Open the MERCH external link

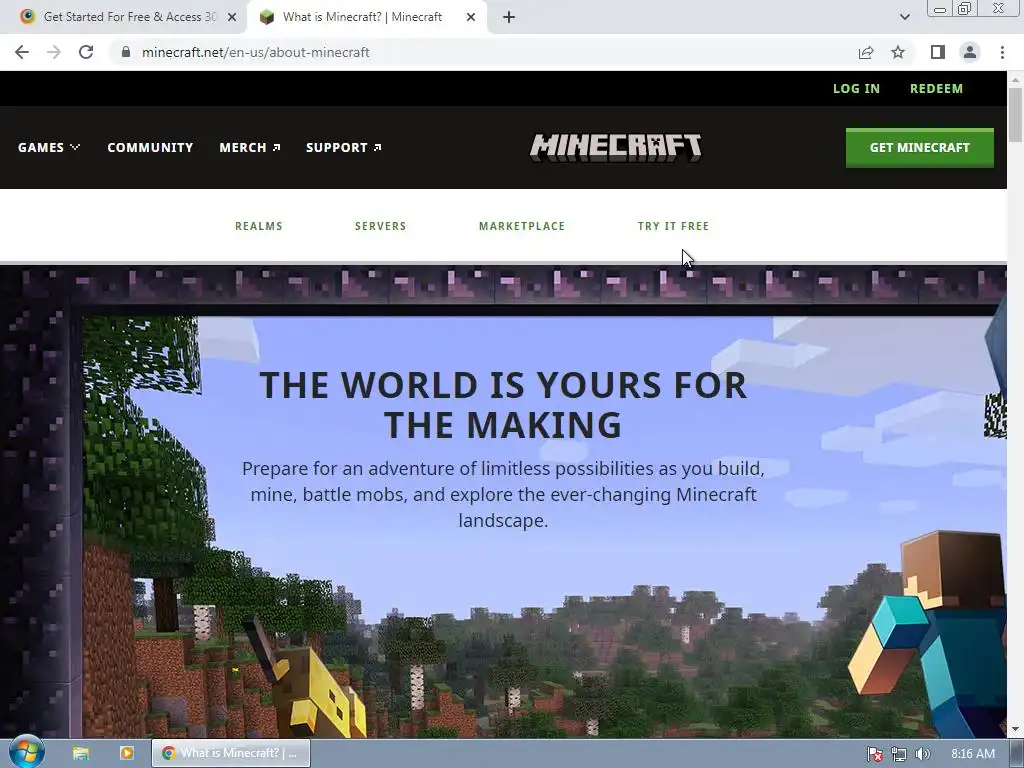249,148
